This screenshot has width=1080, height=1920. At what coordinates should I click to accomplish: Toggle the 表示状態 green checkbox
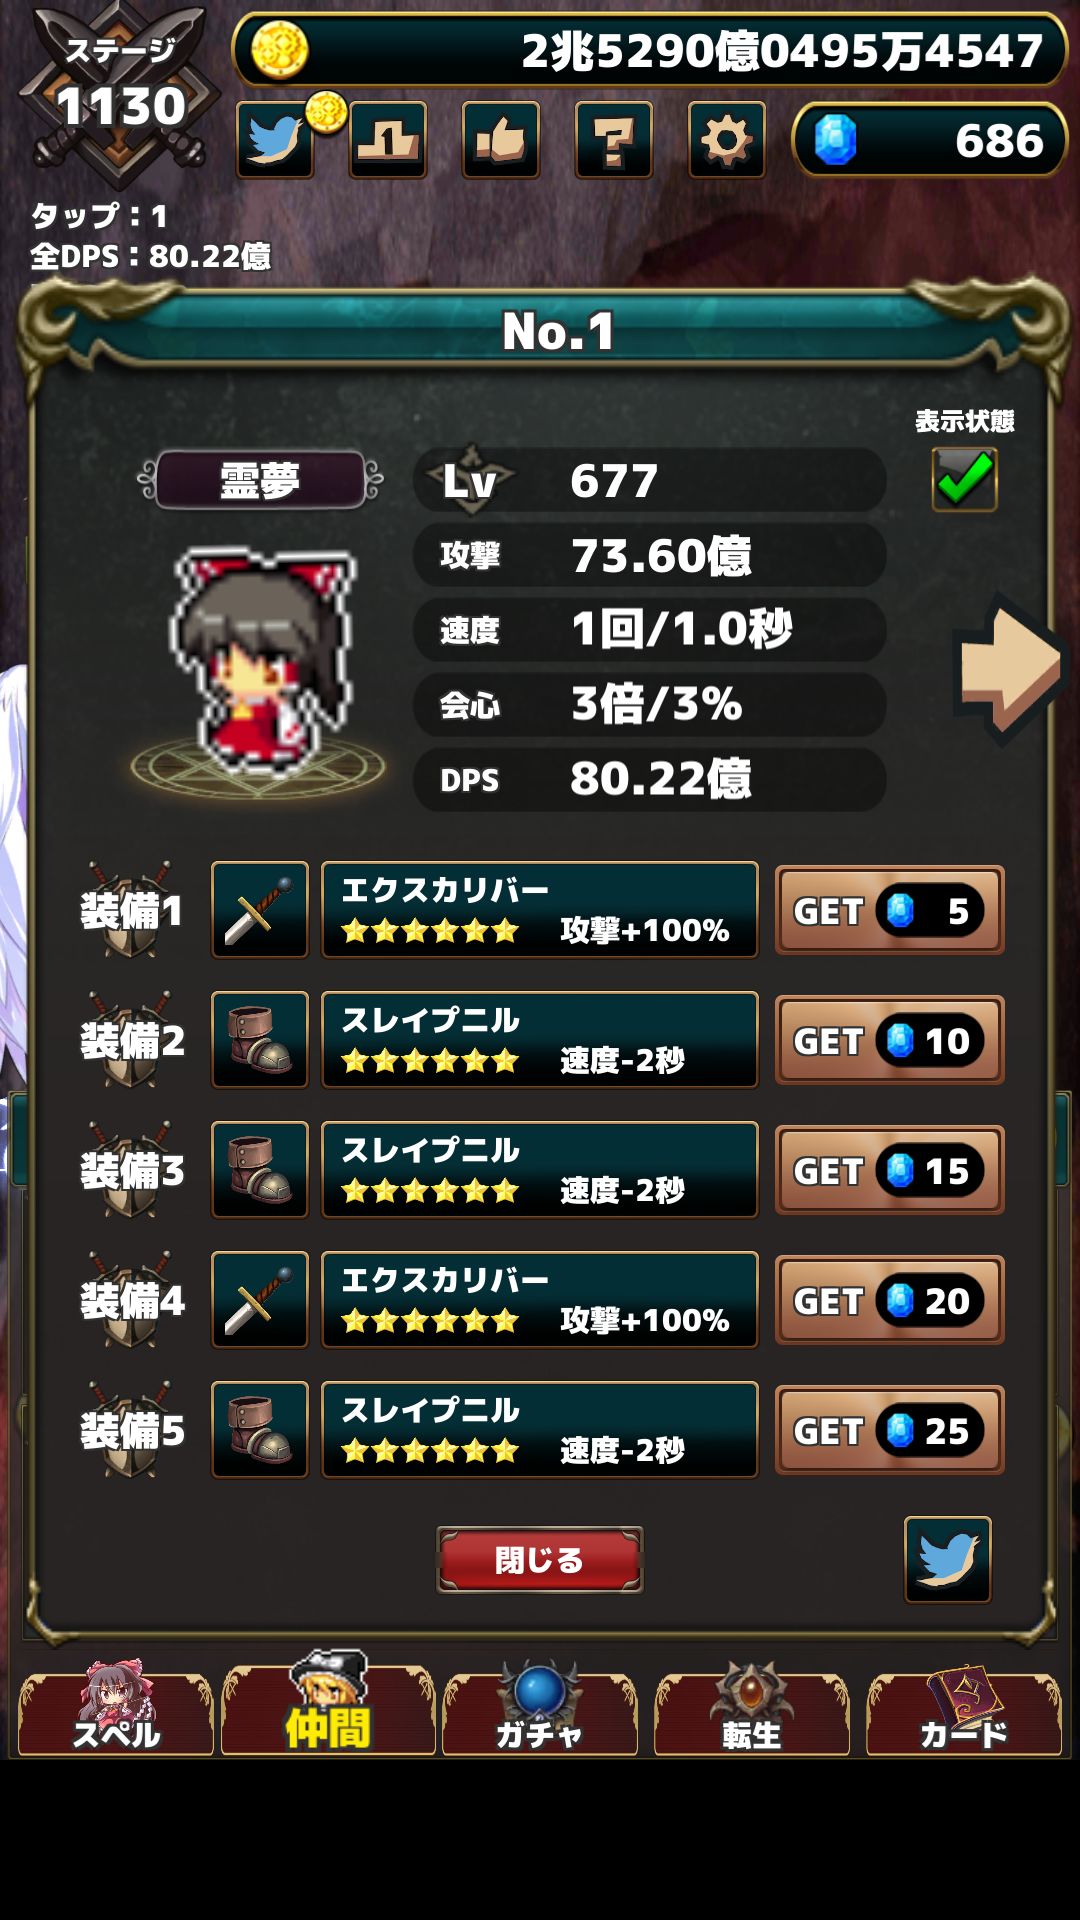point(964,479)
